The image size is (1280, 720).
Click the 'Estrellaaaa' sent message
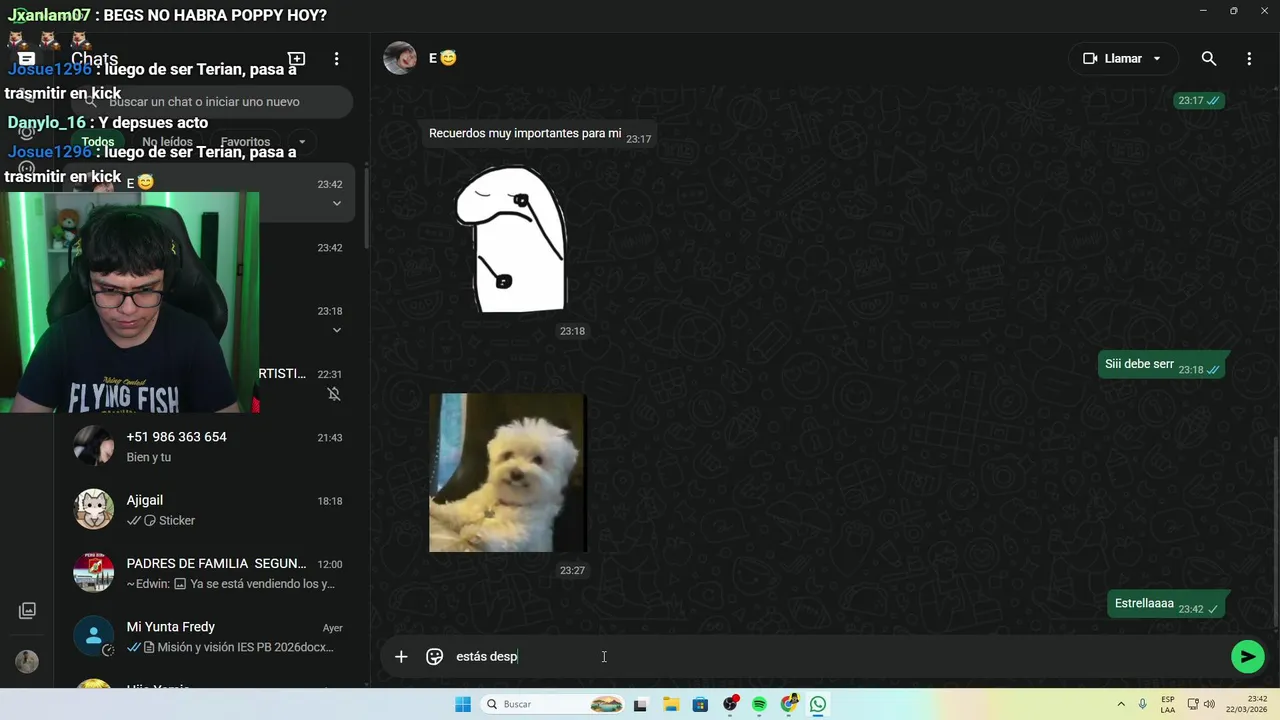coord(1167,604)
